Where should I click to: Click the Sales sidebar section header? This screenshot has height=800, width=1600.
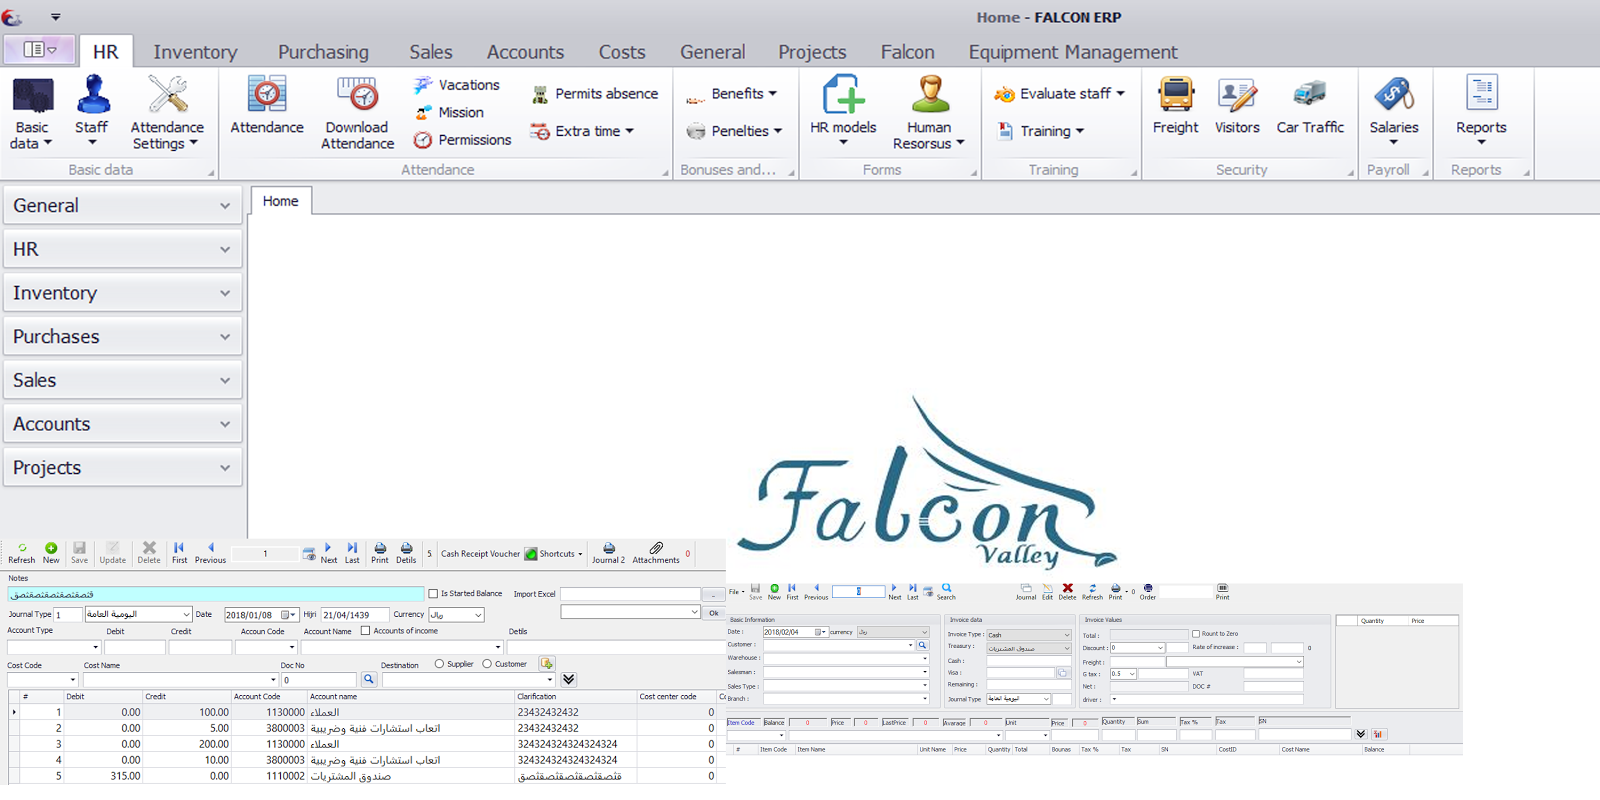point(123,381)
